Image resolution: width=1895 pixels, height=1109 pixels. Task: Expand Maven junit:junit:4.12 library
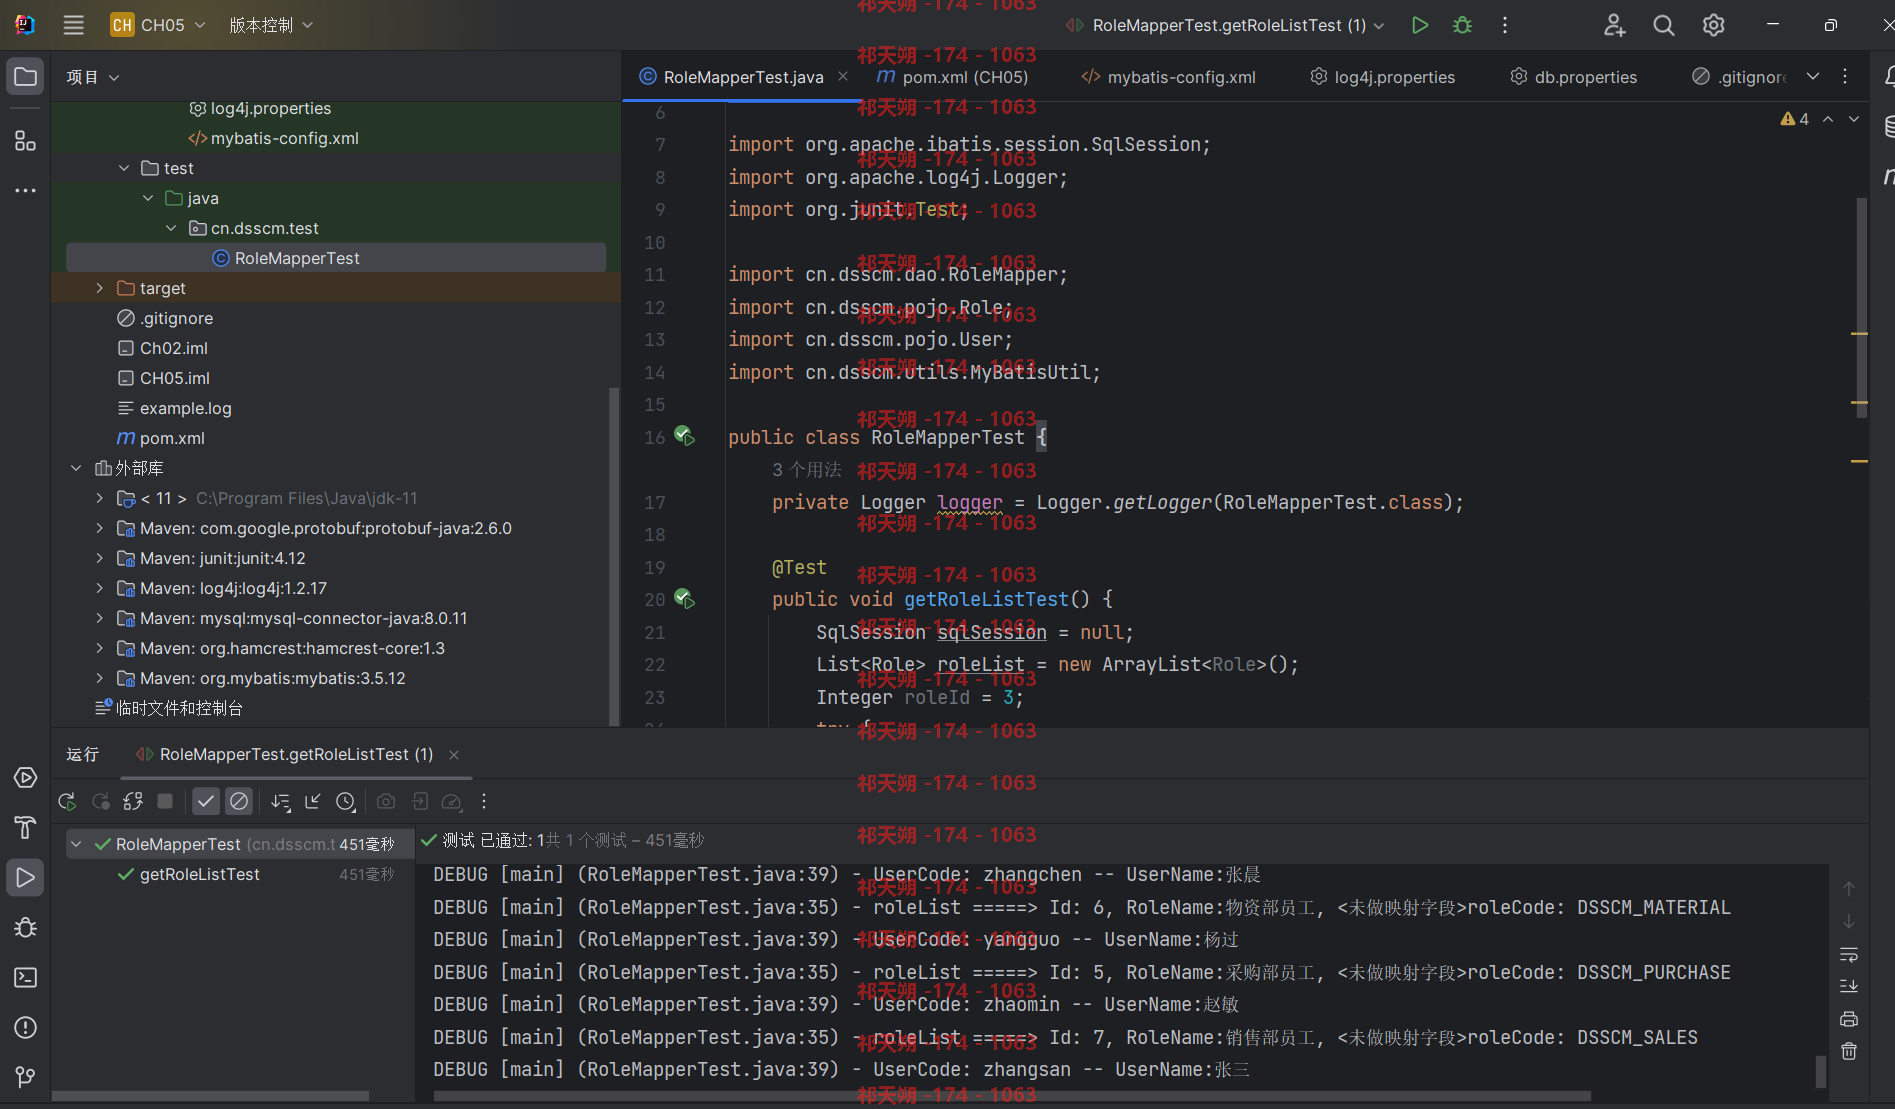tap(100, 558)
